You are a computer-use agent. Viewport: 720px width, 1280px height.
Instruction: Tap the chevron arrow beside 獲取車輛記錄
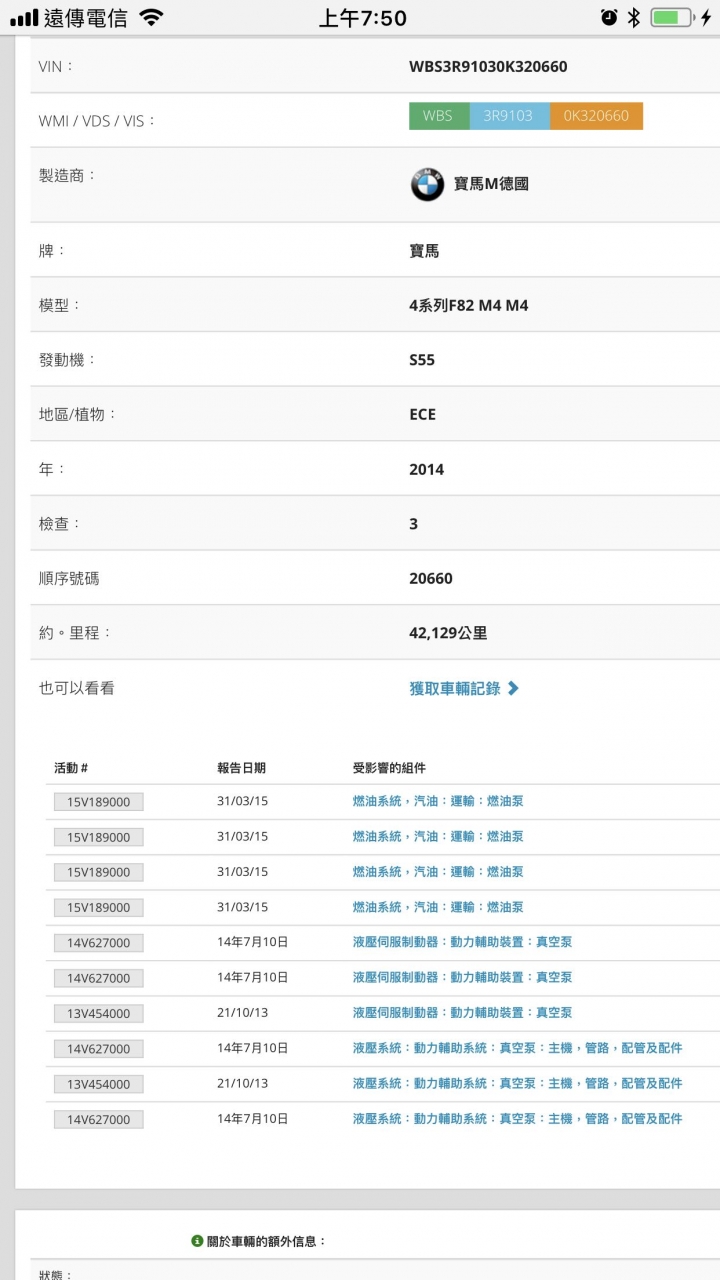click(x=513, y=688)
